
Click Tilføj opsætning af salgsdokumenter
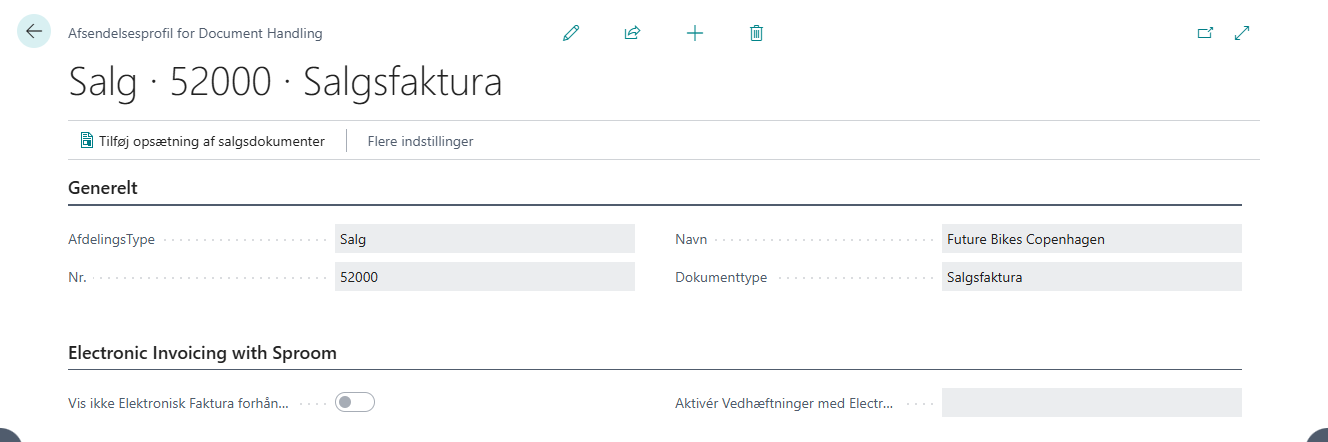click(x=202, y=141)
